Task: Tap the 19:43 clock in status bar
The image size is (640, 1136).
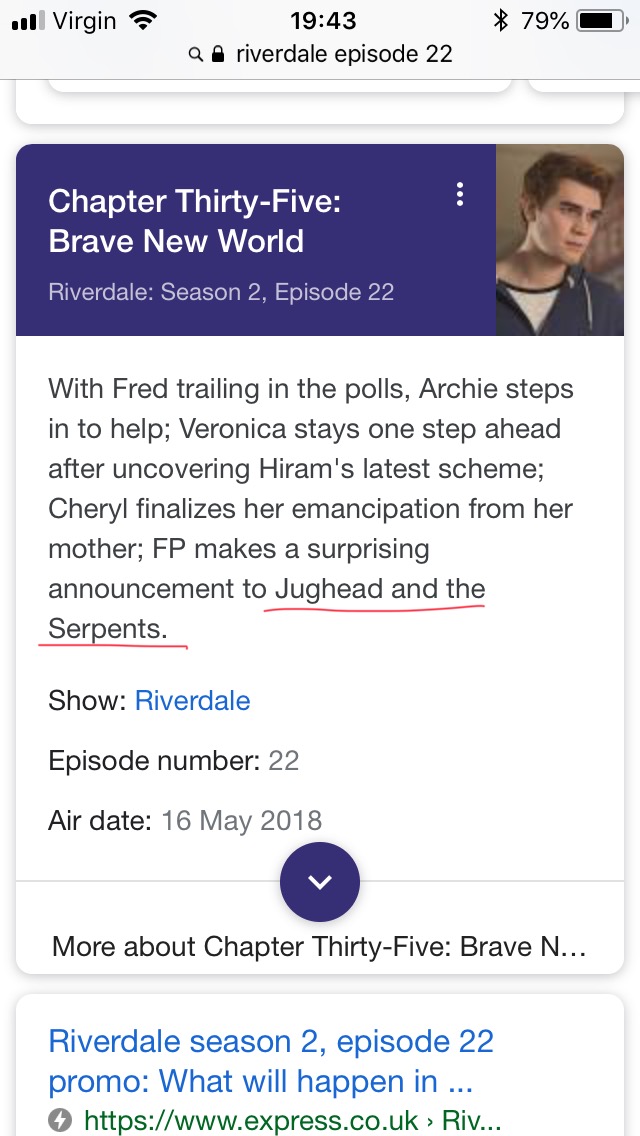Action: pos(325,20)
